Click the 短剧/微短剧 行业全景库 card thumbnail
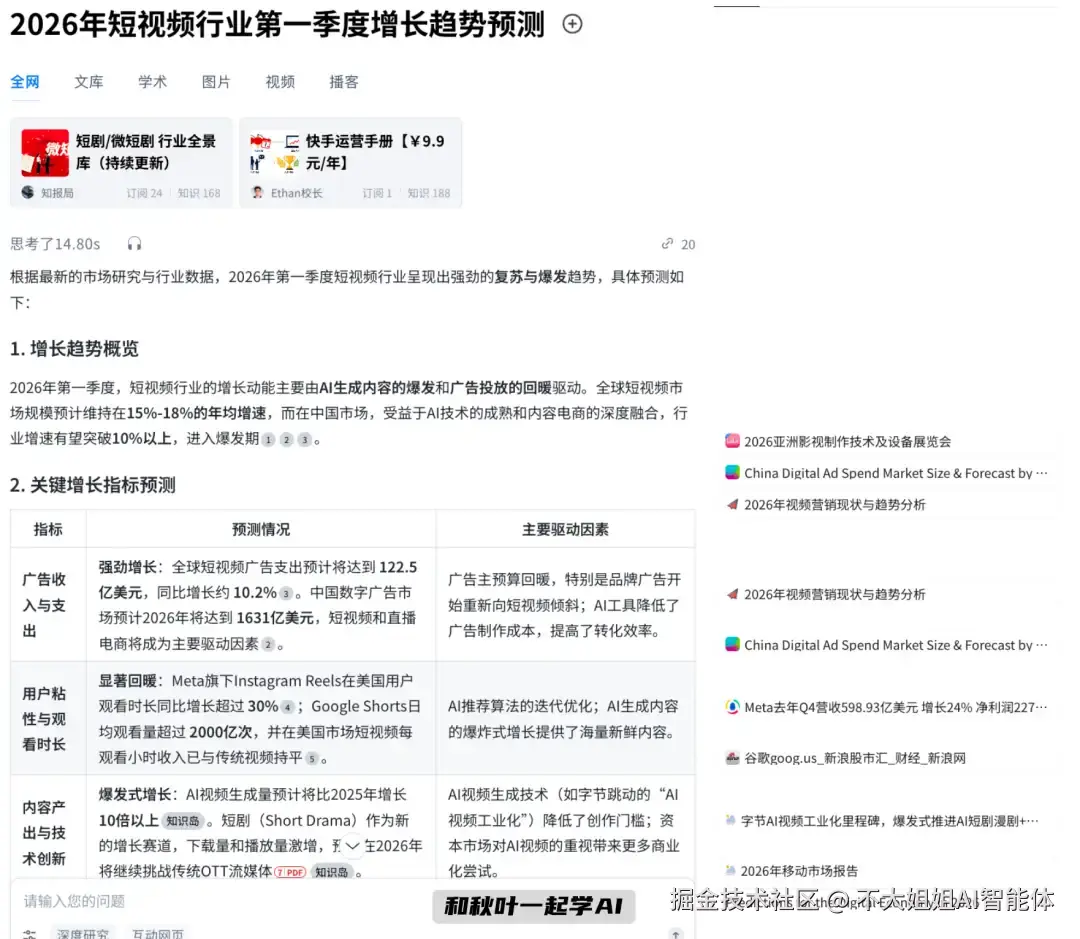 [x=45, y=152]
